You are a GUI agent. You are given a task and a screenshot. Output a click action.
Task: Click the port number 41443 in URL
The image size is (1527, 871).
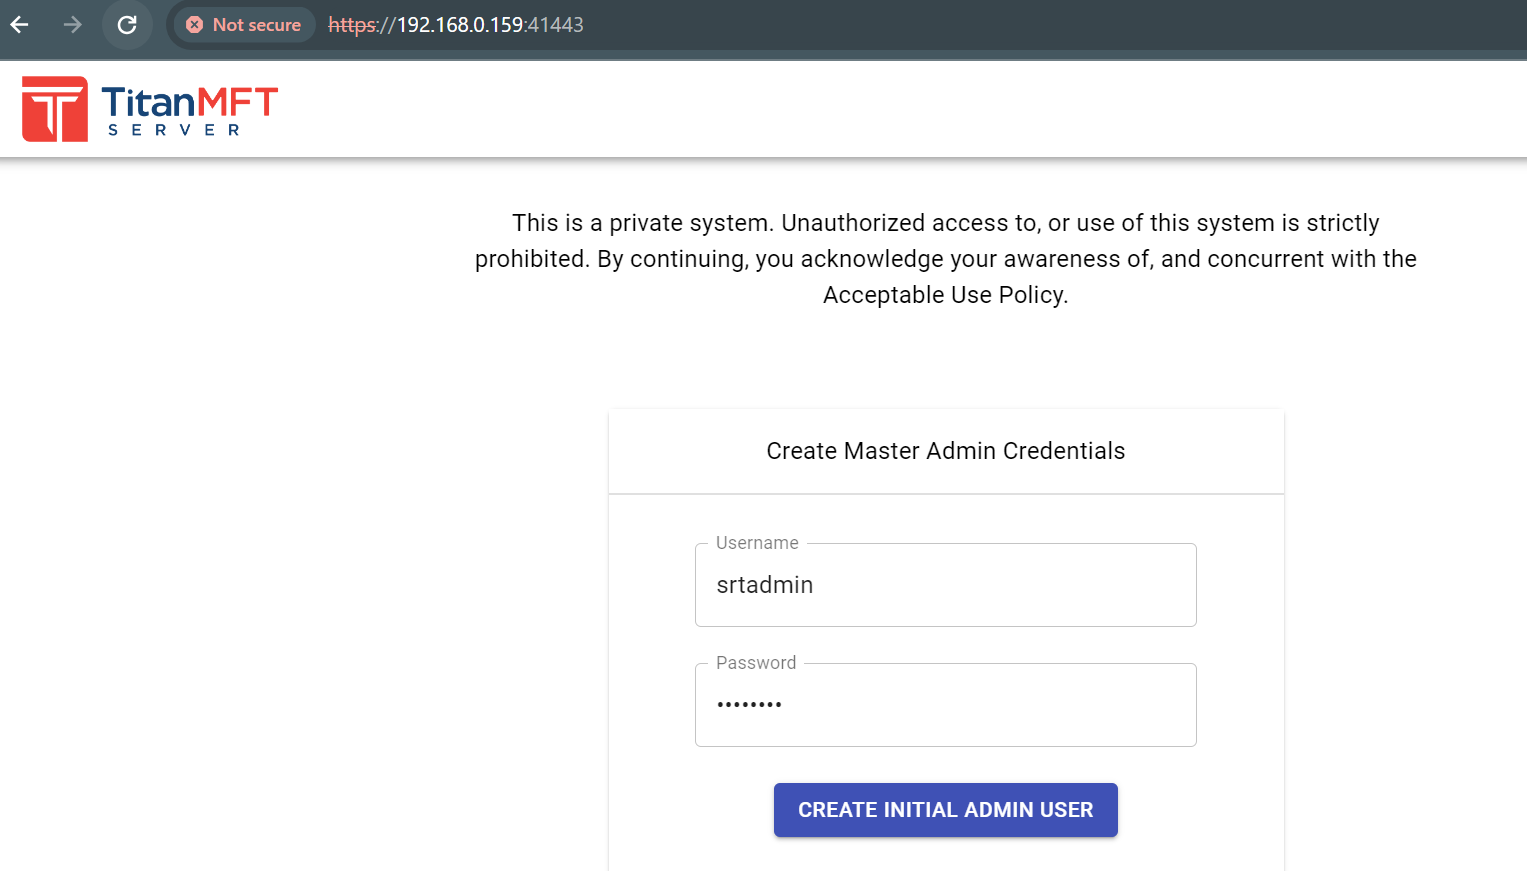pyautogui.click(x=555, y=25)
